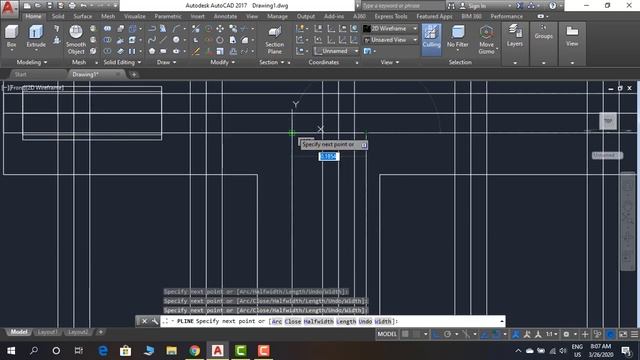Viewport: 640px width, 360px height.
Task: Select the Polygon draw tool
Action: click(x=152, y=51)
